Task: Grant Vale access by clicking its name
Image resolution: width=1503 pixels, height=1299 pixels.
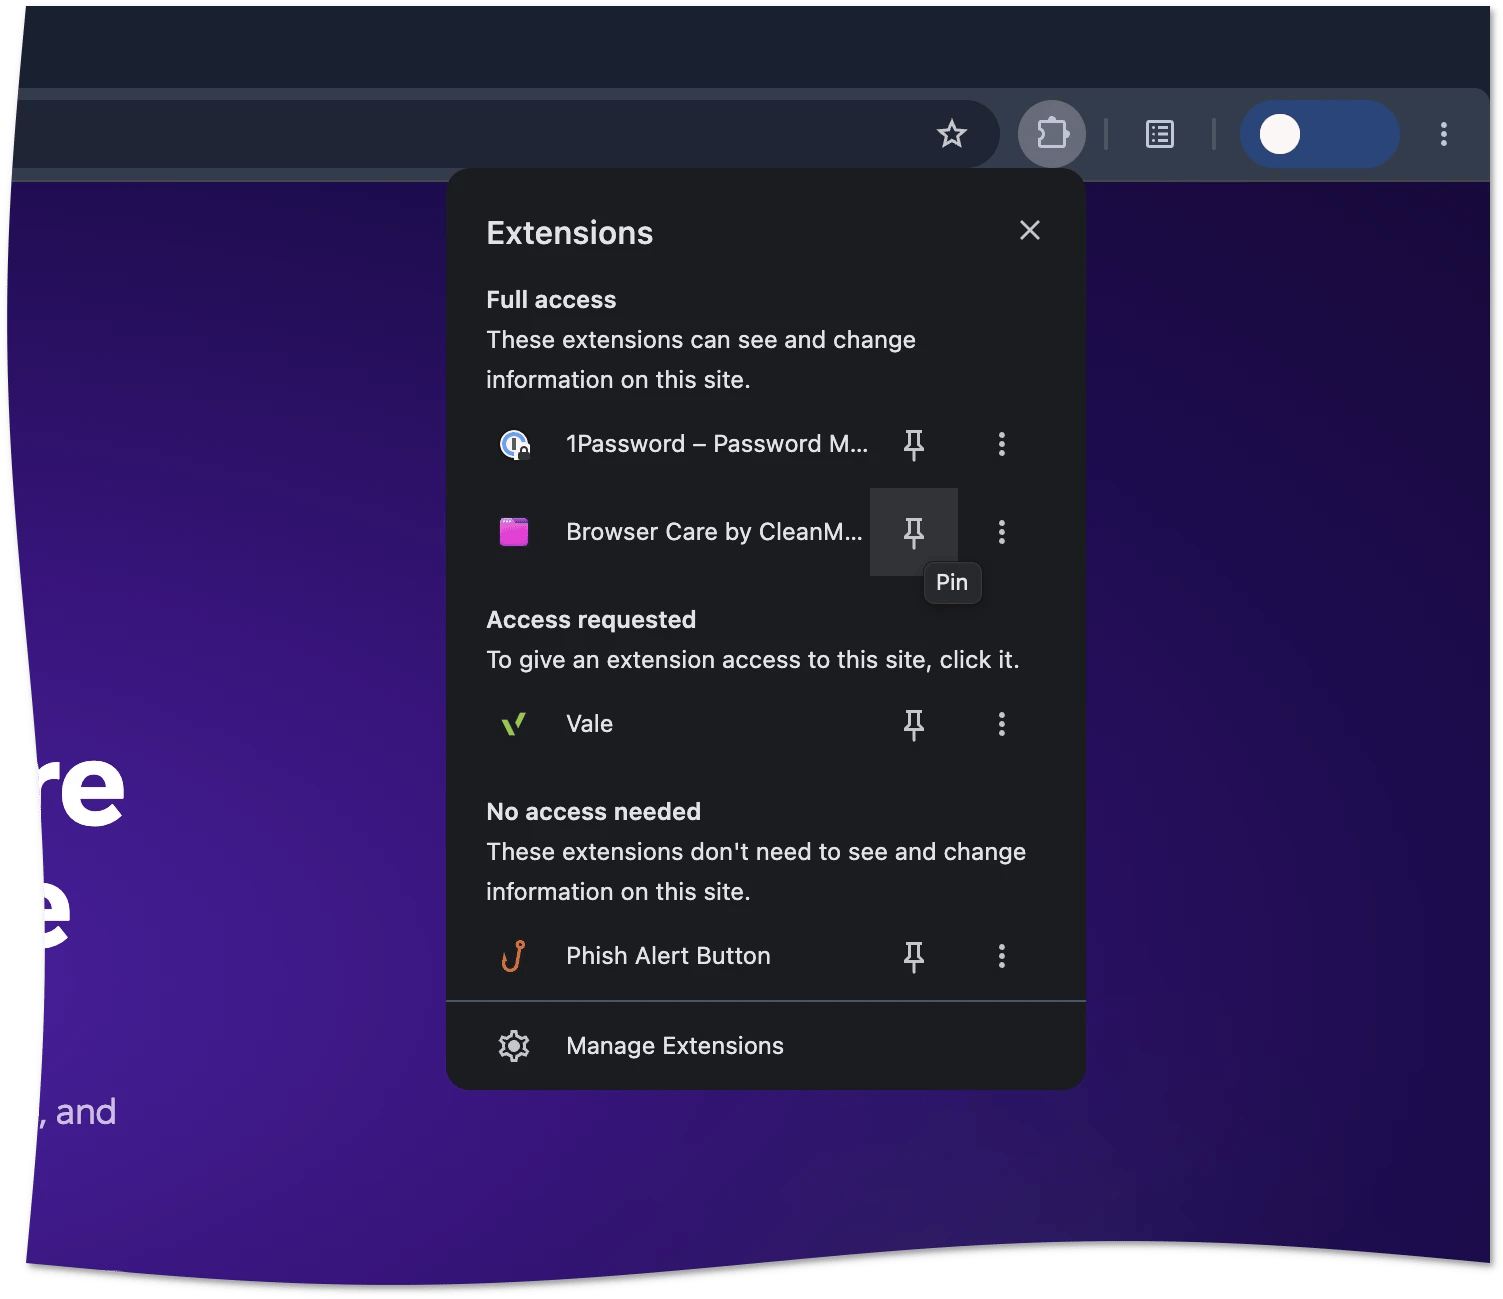Action: pos(589,724)
